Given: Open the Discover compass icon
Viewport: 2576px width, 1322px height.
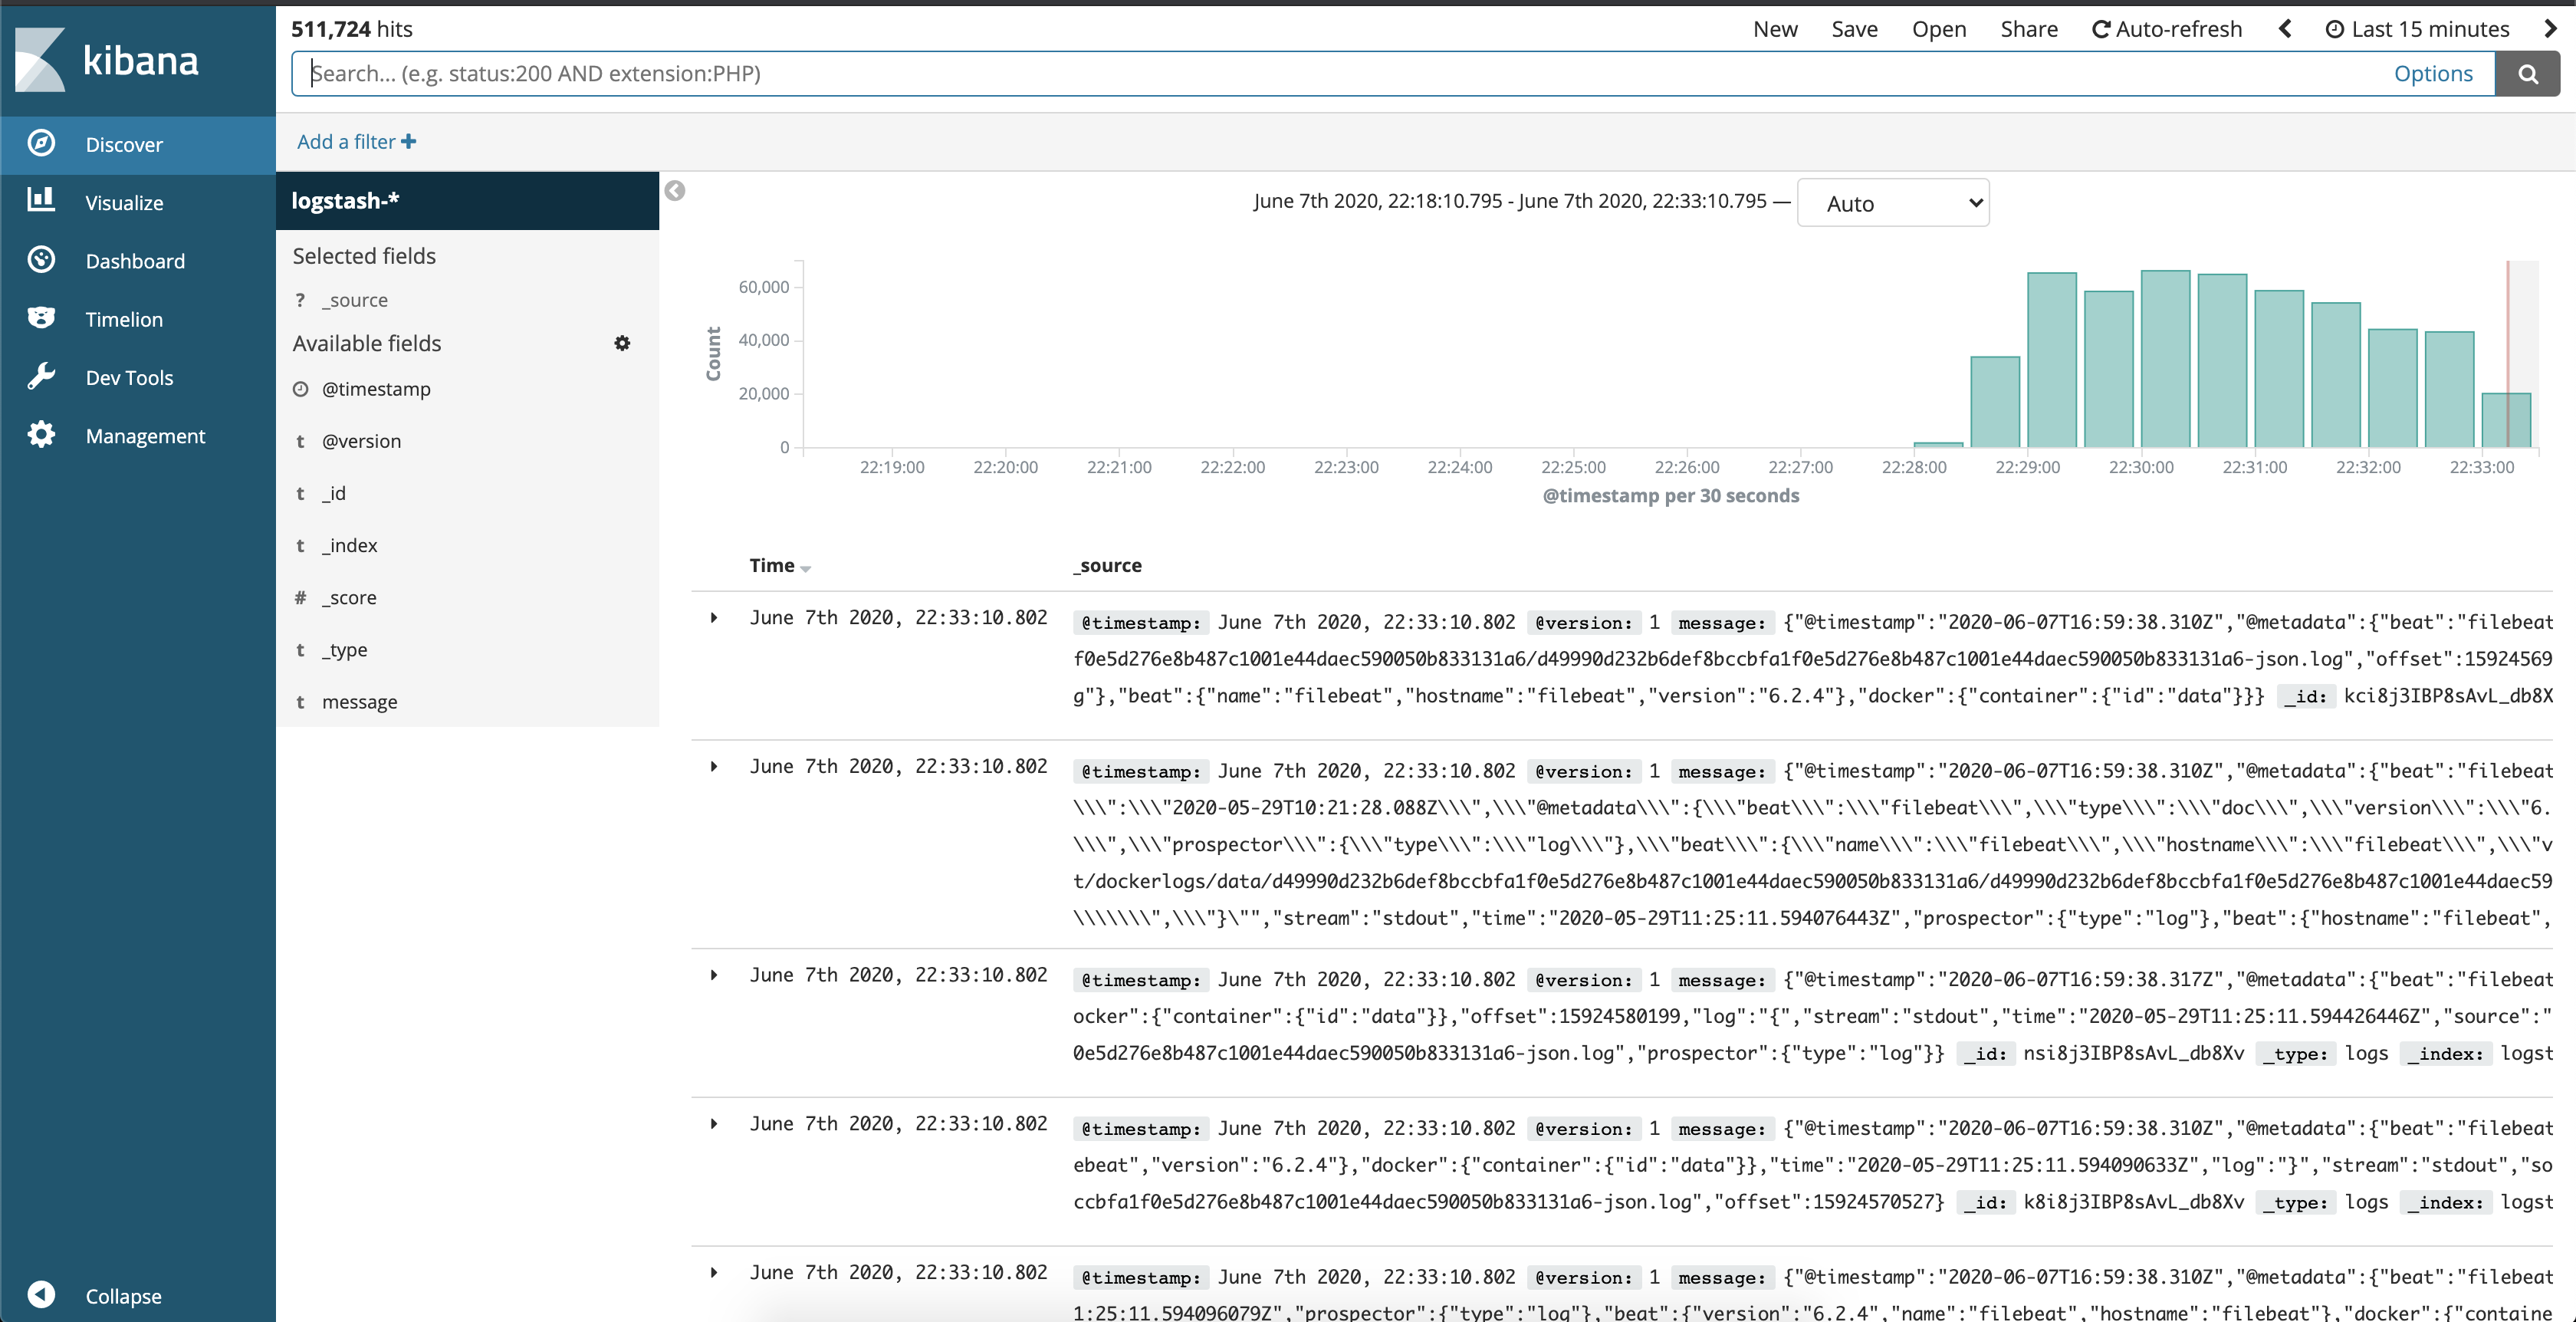Looking at the screenshot, I should (41, 143).
